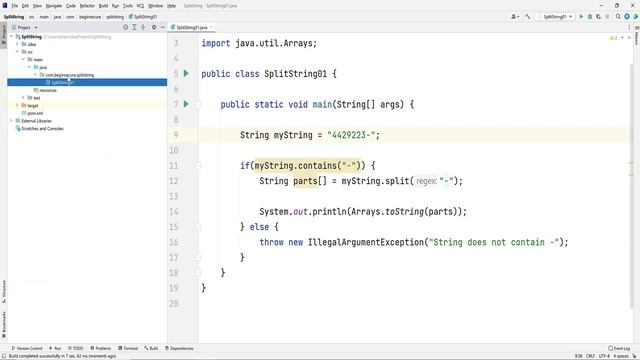
Task: Collapse the main folder in project tree
Action: tap(23, 60)
